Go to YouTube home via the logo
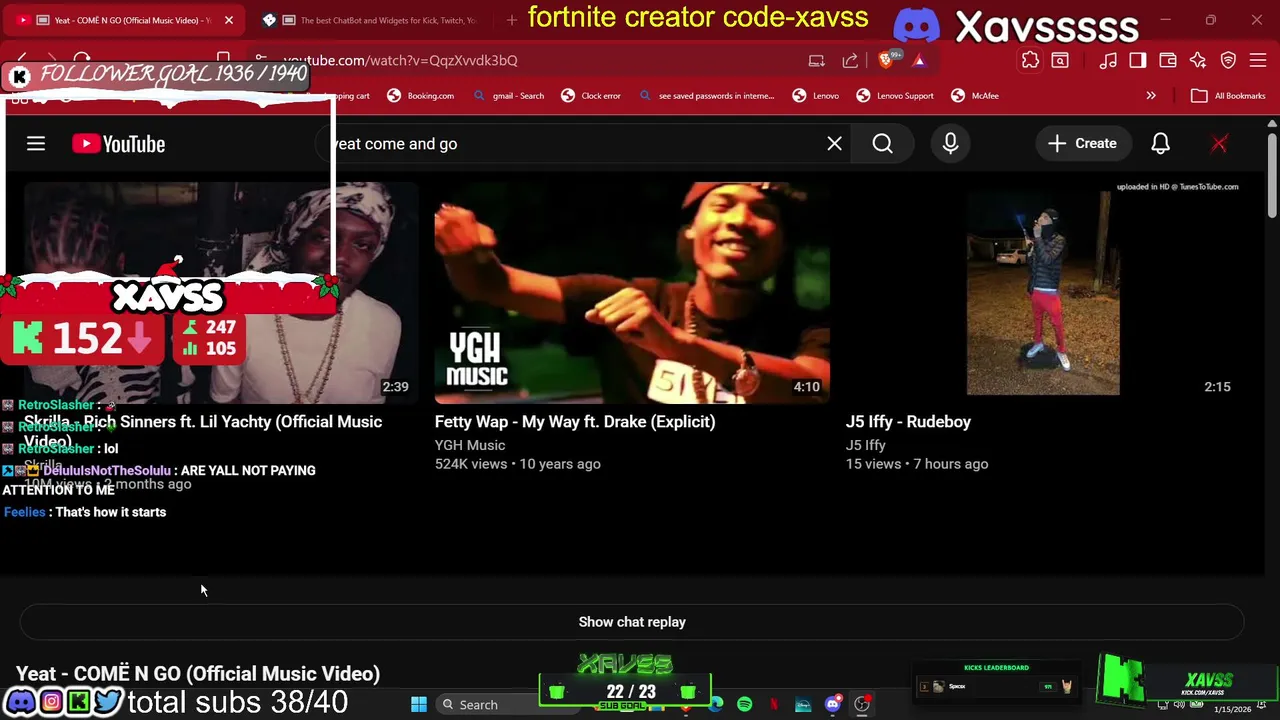Screen dimensions: 1280x720 click(x=118, y=144)
